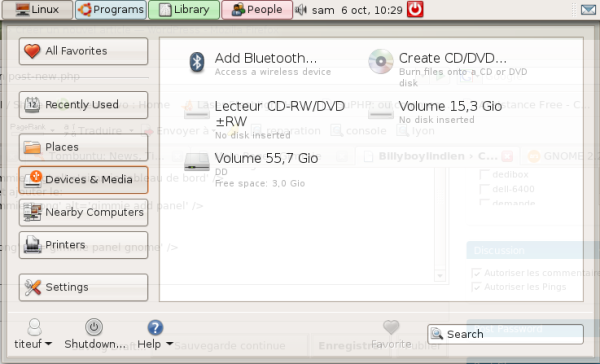Open the People panel menu
This screenshot has width=600, height=364.
[257, 10]
